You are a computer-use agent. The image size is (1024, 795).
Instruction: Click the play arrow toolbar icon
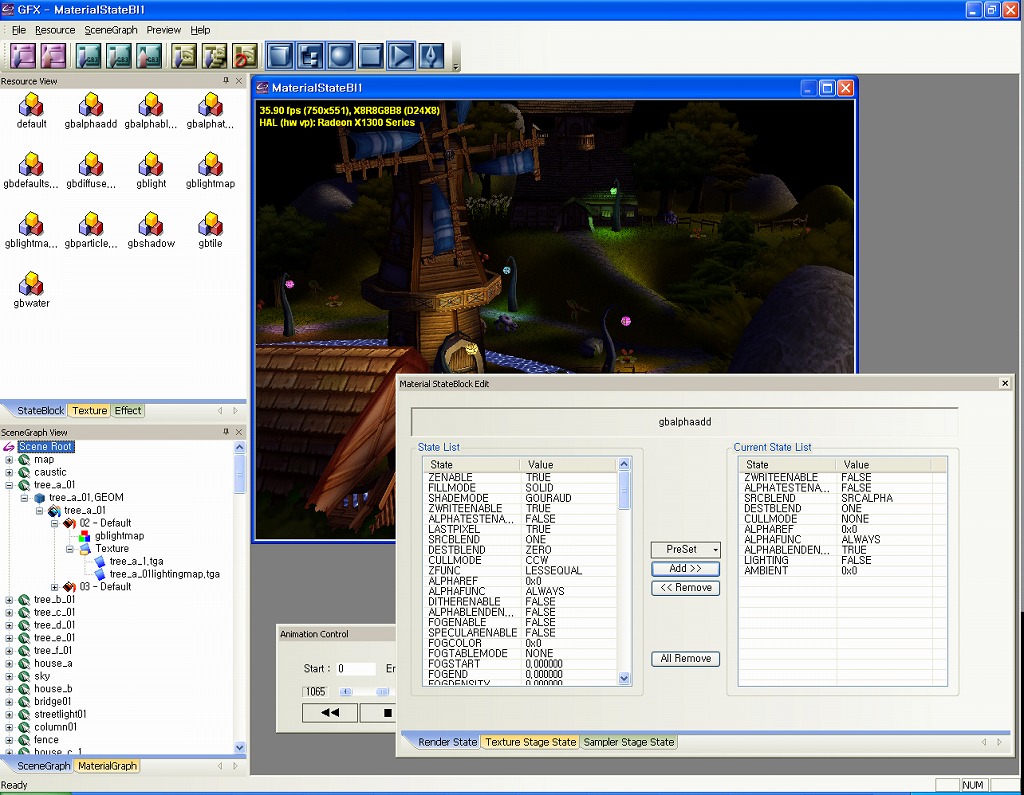pyautogui.click(x=401, y=55)
